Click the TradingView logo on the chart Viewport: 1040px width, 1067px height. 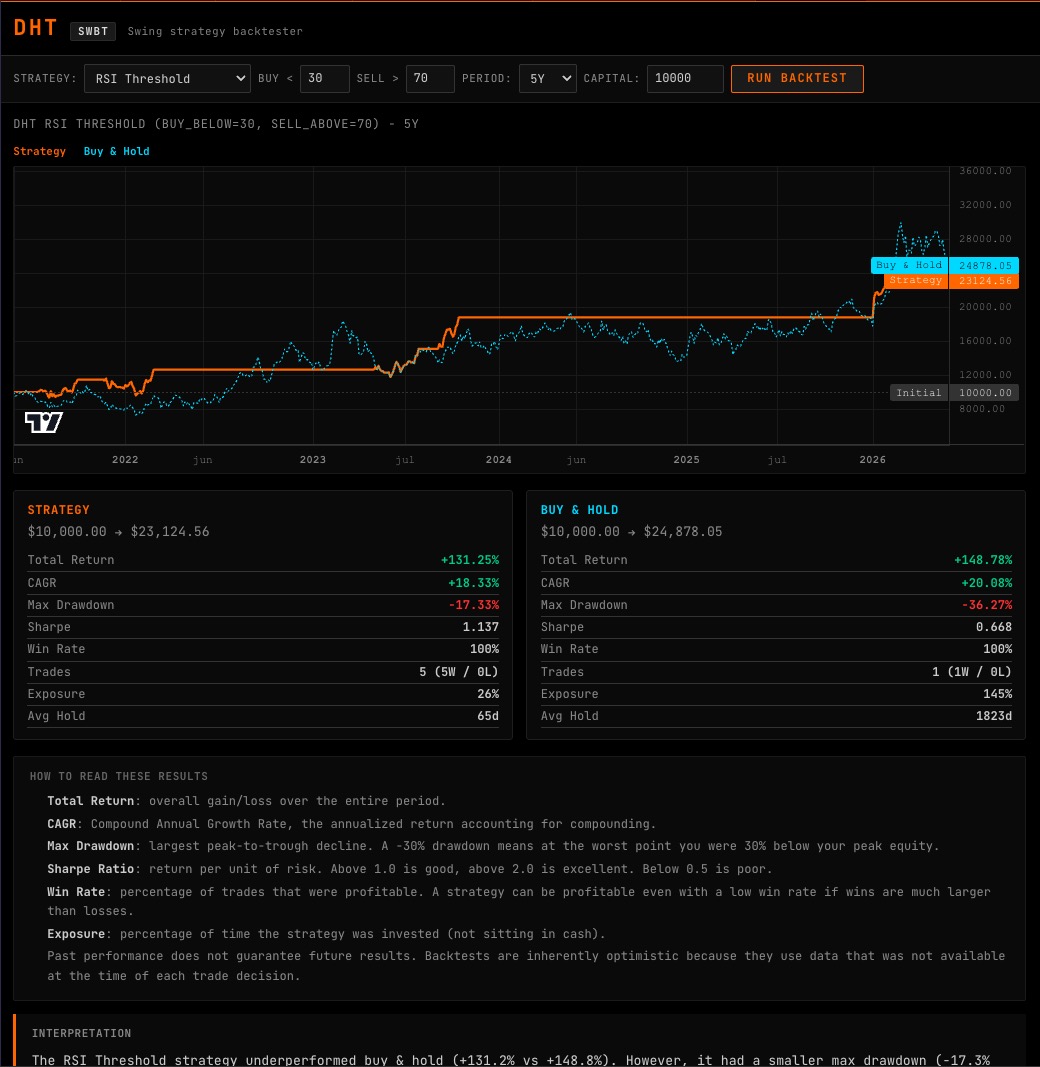(x=44, y=423)
